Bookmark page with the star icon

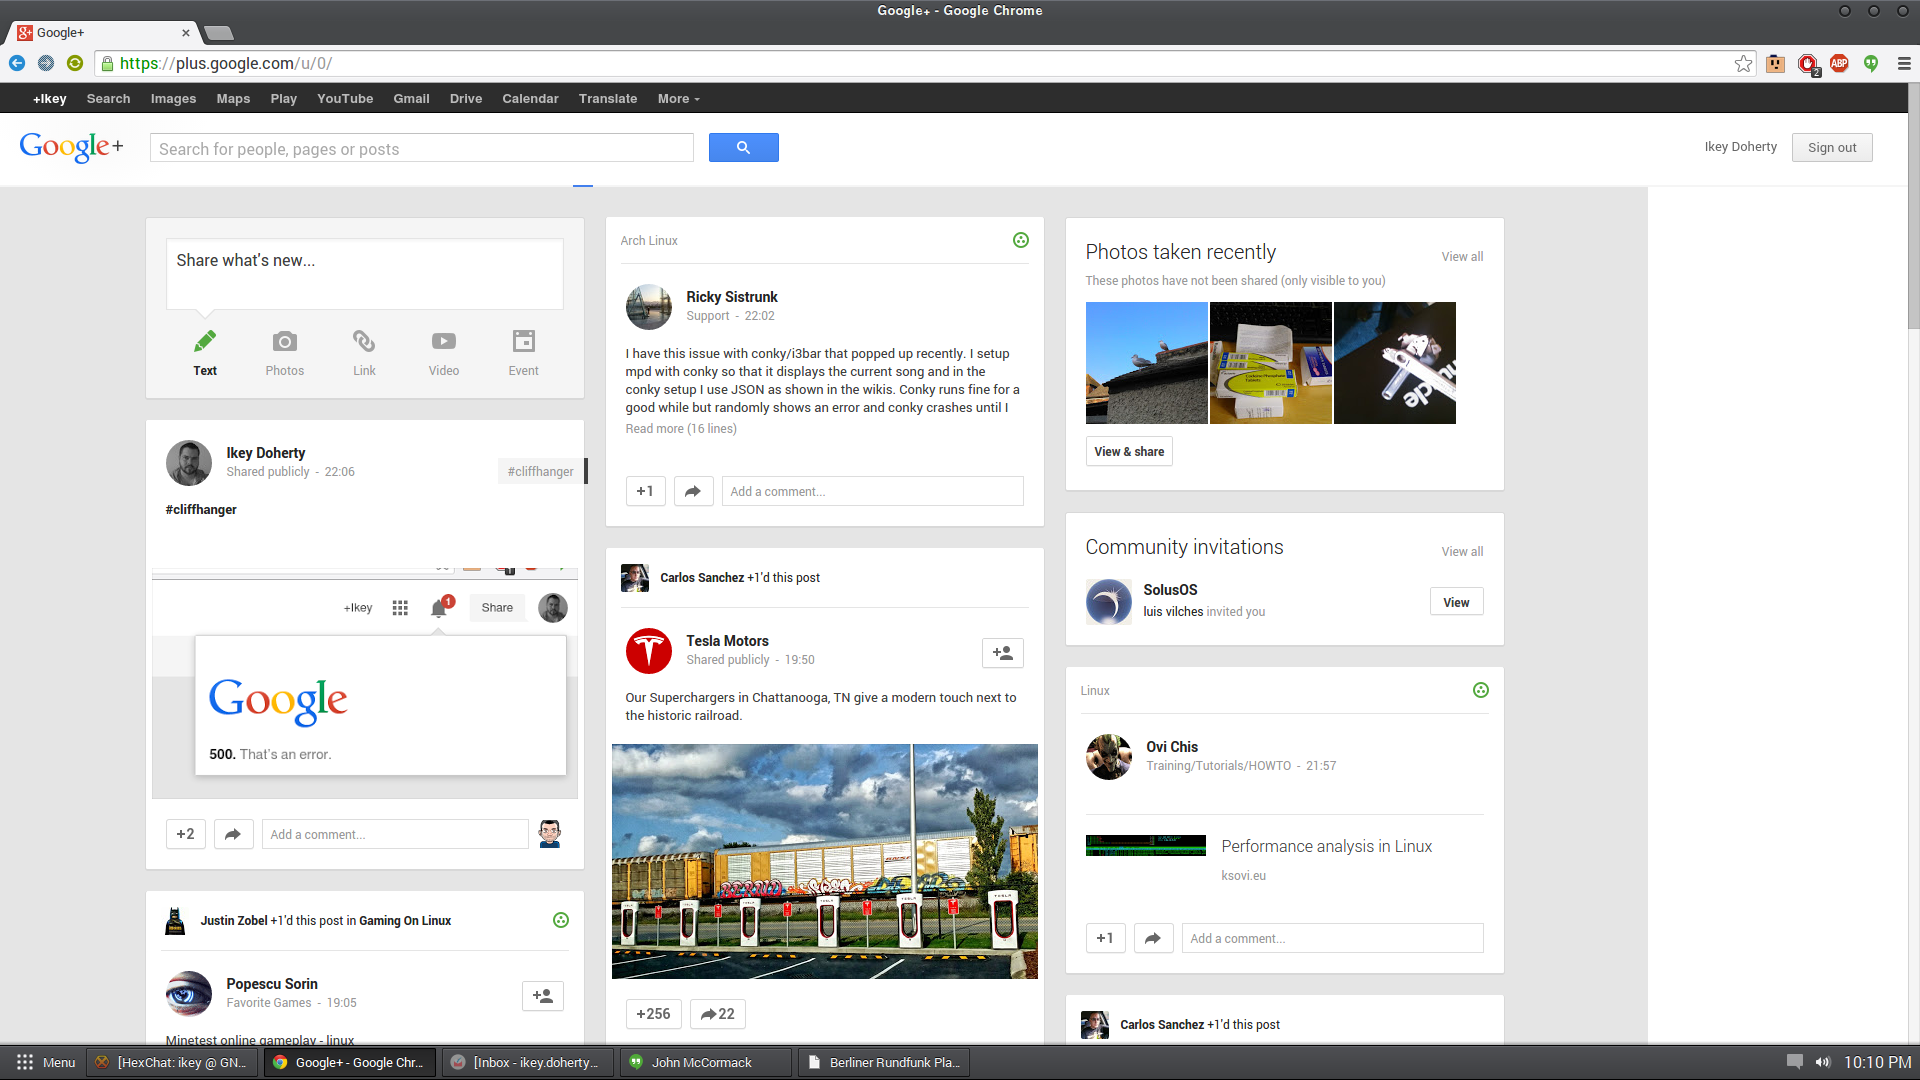tap(1743, 63)
